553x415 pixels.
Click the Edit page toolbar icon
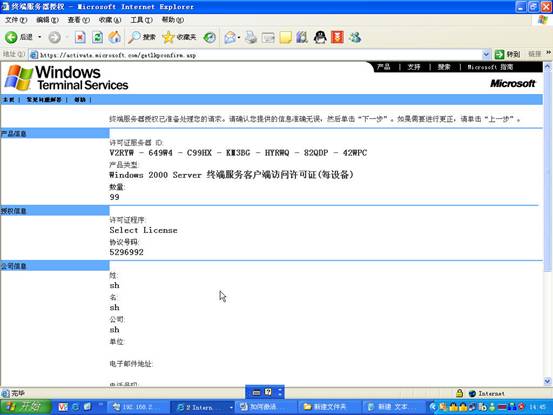click(x=268, y=37)
